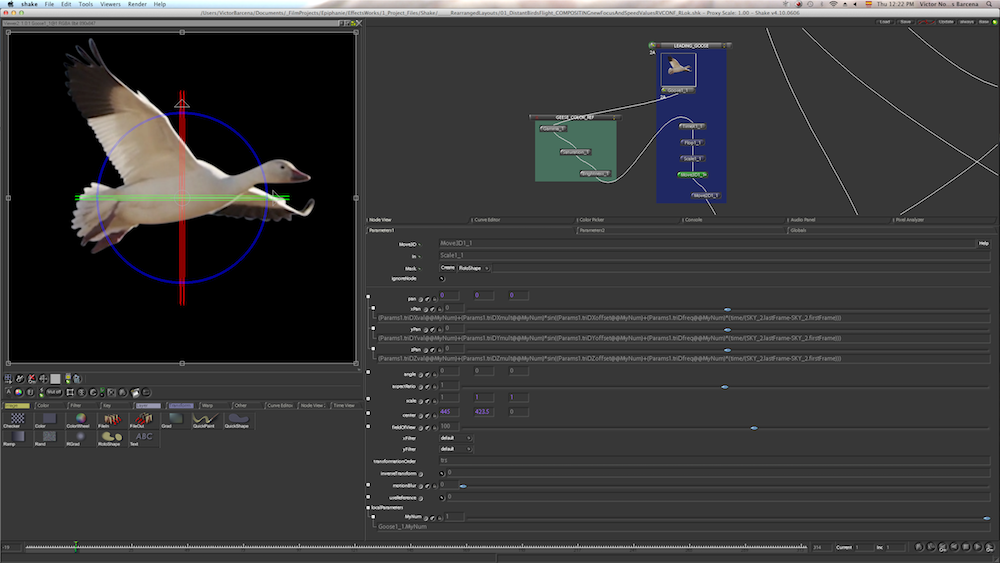Toggle the inverseTransform switch
Viewport: 1000px width, 563px height.
443,472
